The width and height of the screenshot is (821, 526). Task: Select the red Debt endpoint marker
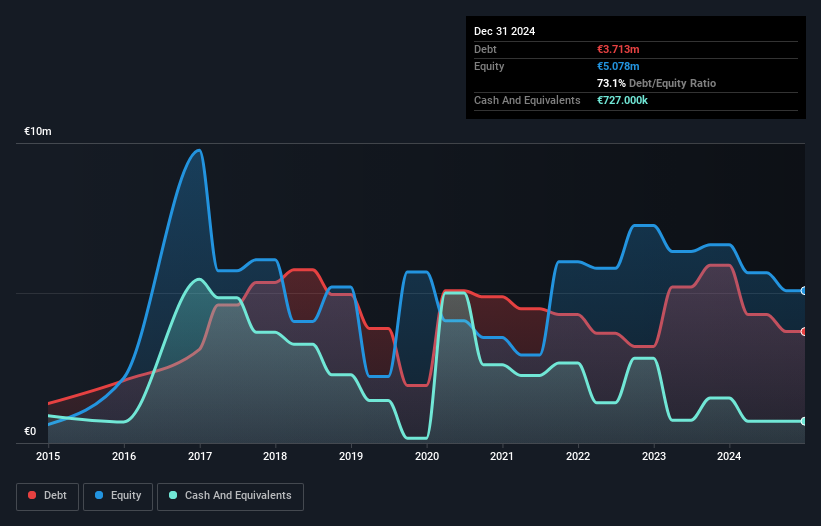click(x=804, y=331)
